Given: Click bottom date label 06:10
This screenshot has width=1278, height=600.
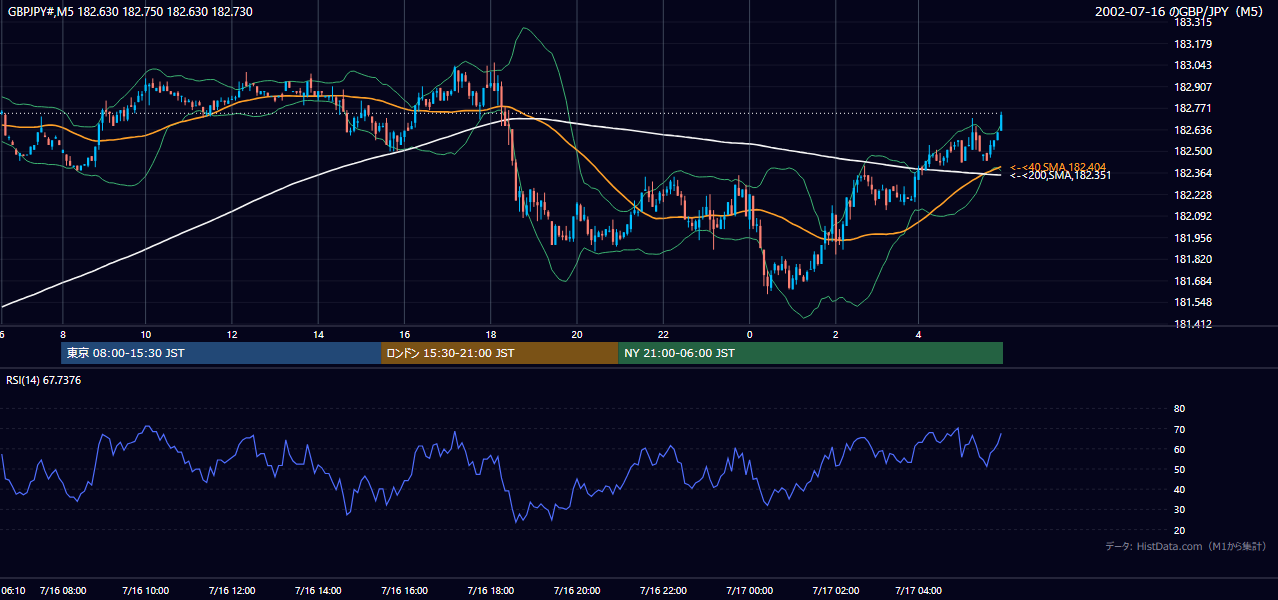Looking at the screenshot, I should (13, 590).
